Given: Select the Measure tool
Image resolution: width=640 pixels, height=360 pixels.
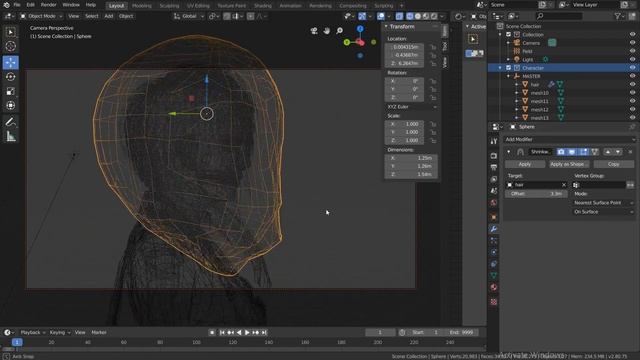Looking at the screenshot, I should point(11,136).
